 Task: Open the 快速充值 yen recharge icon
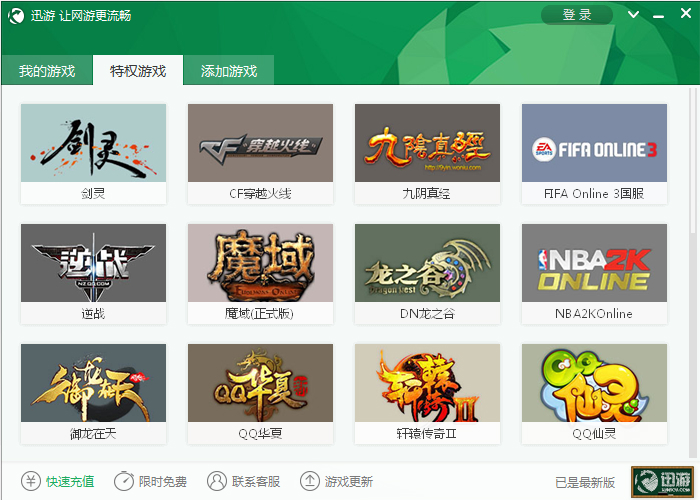pos(31,481)
